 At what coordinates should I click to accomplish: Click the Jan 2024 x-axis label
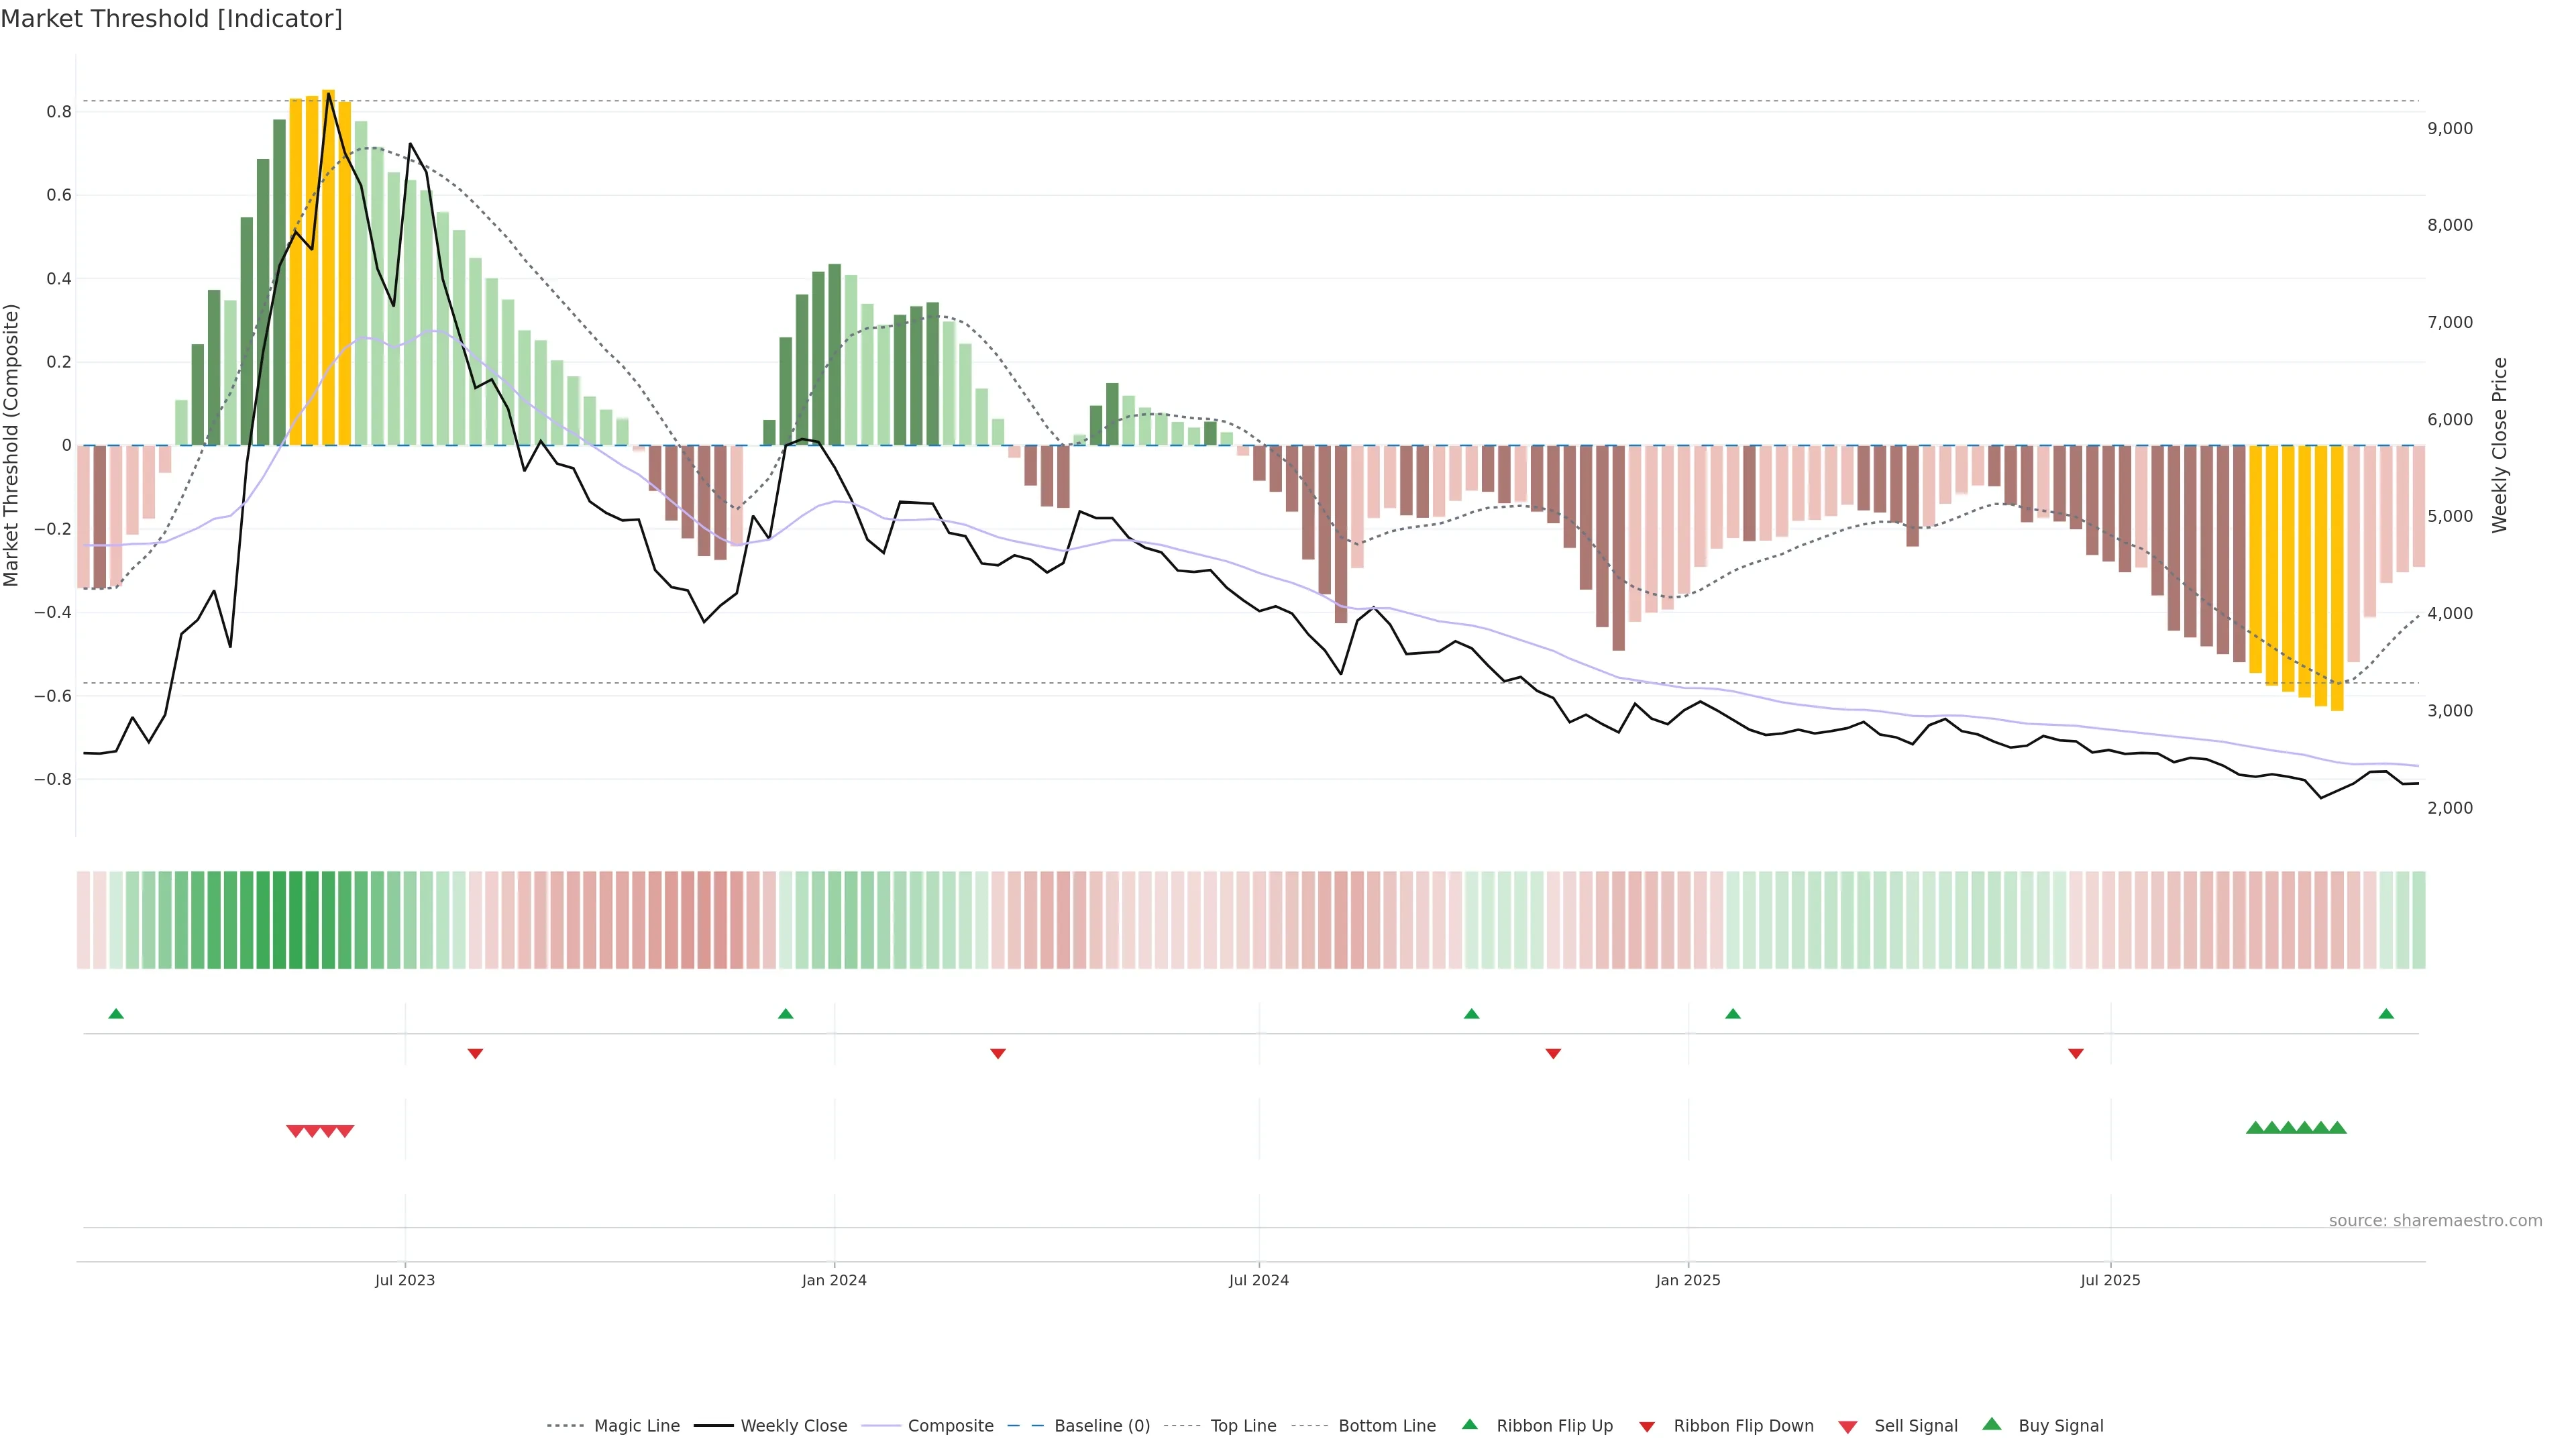[x=834, y=1280]
